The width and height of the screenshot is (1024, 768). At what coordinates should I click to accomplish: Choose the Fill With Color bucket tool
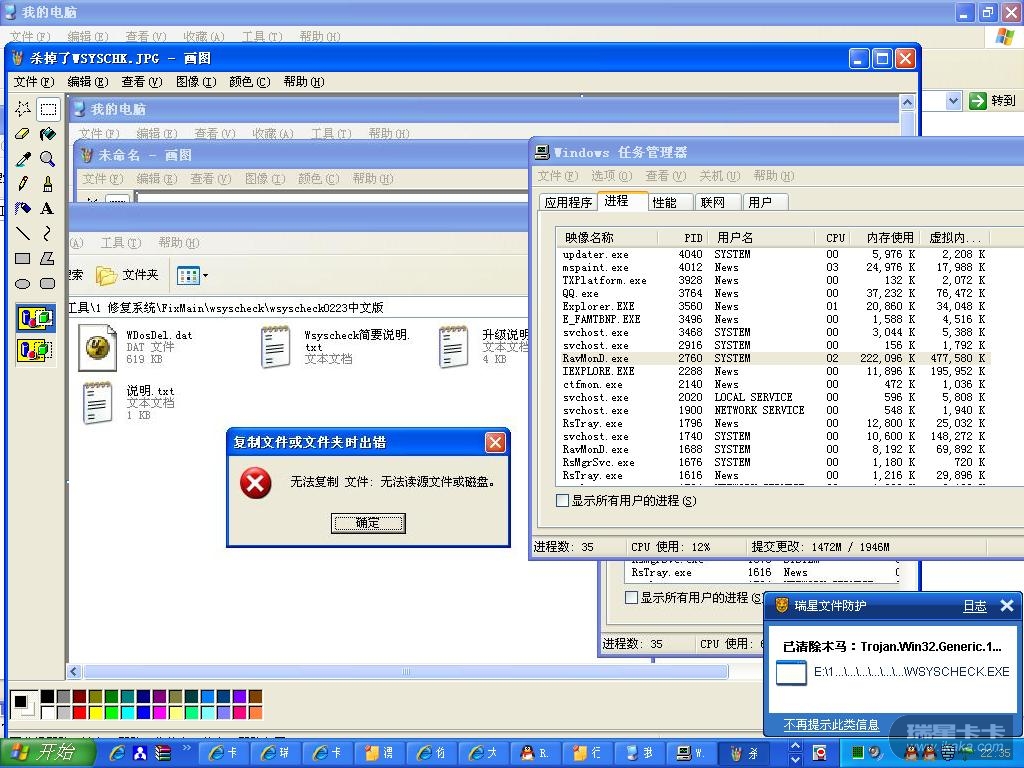[x=47, y=134]
